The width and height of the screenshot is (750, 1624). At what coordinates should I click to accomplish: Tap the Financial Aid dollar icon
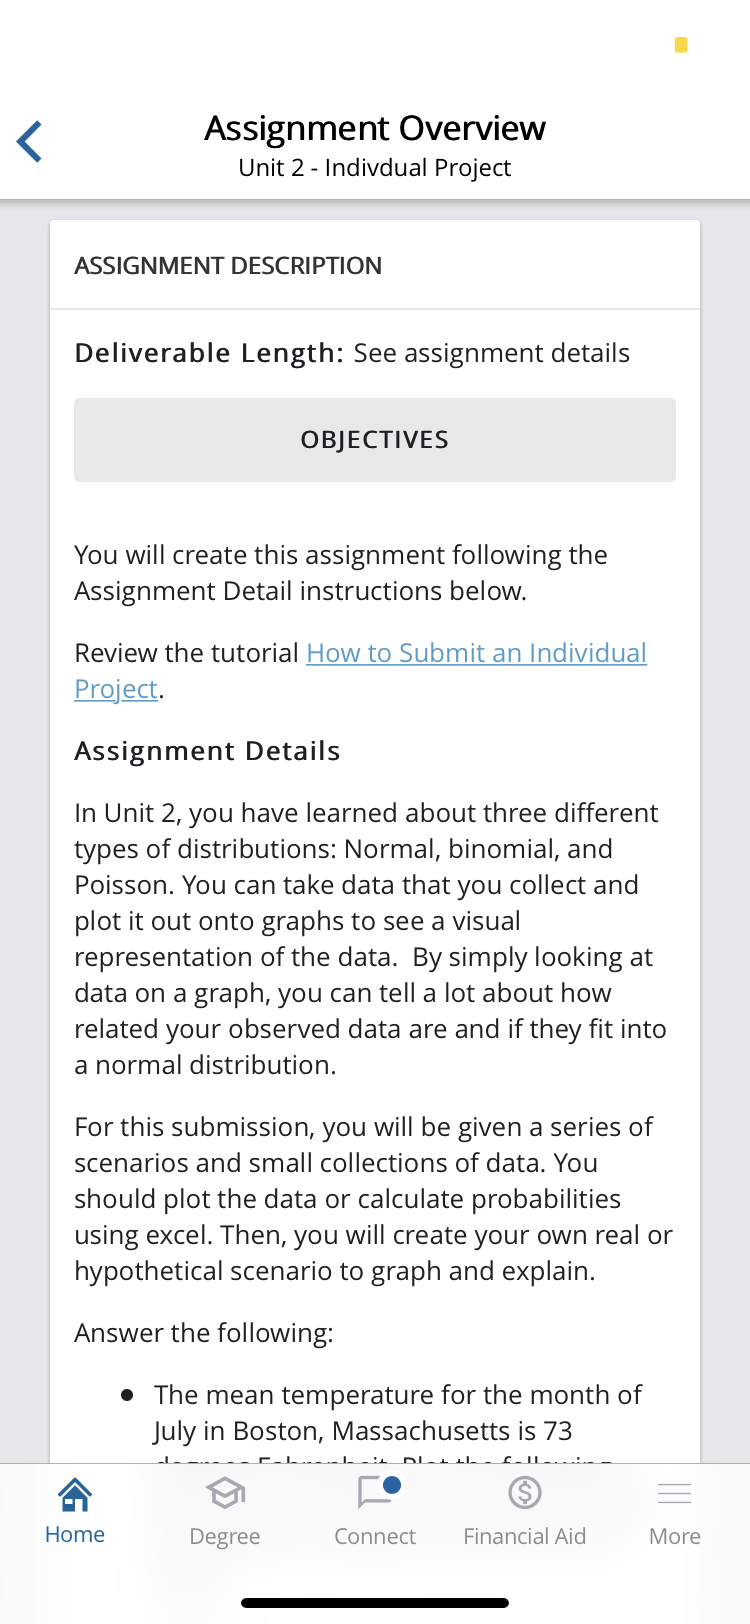click(x=525, y=1493)
